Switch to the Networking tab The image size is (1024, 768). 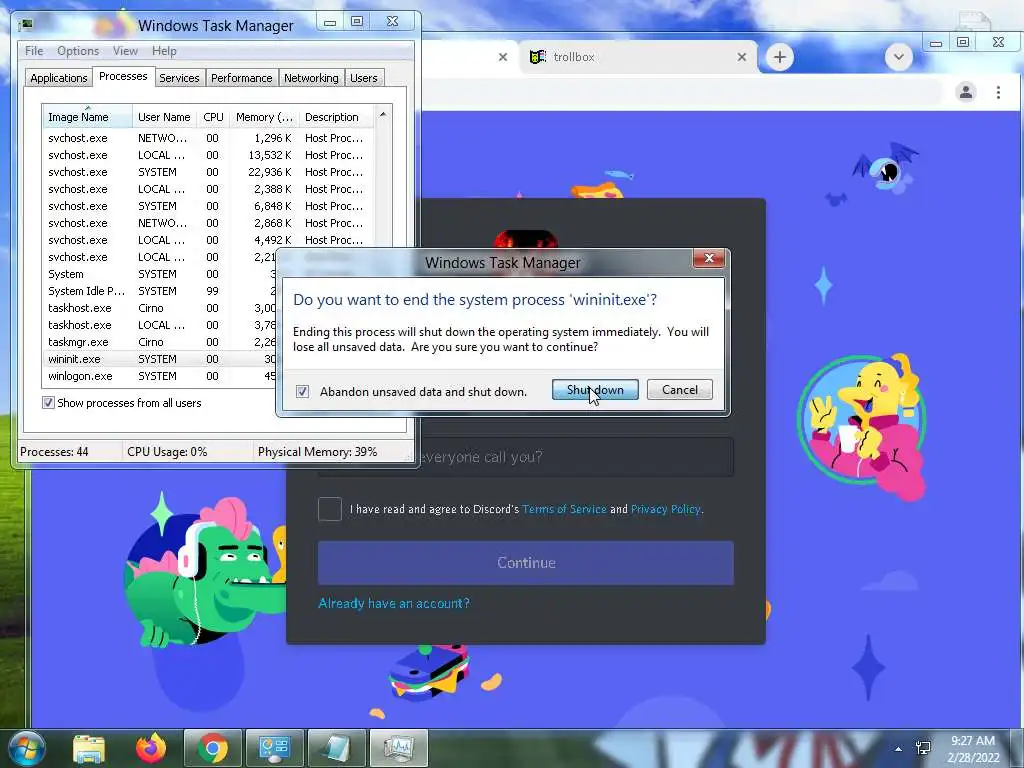tap(311, 78)
